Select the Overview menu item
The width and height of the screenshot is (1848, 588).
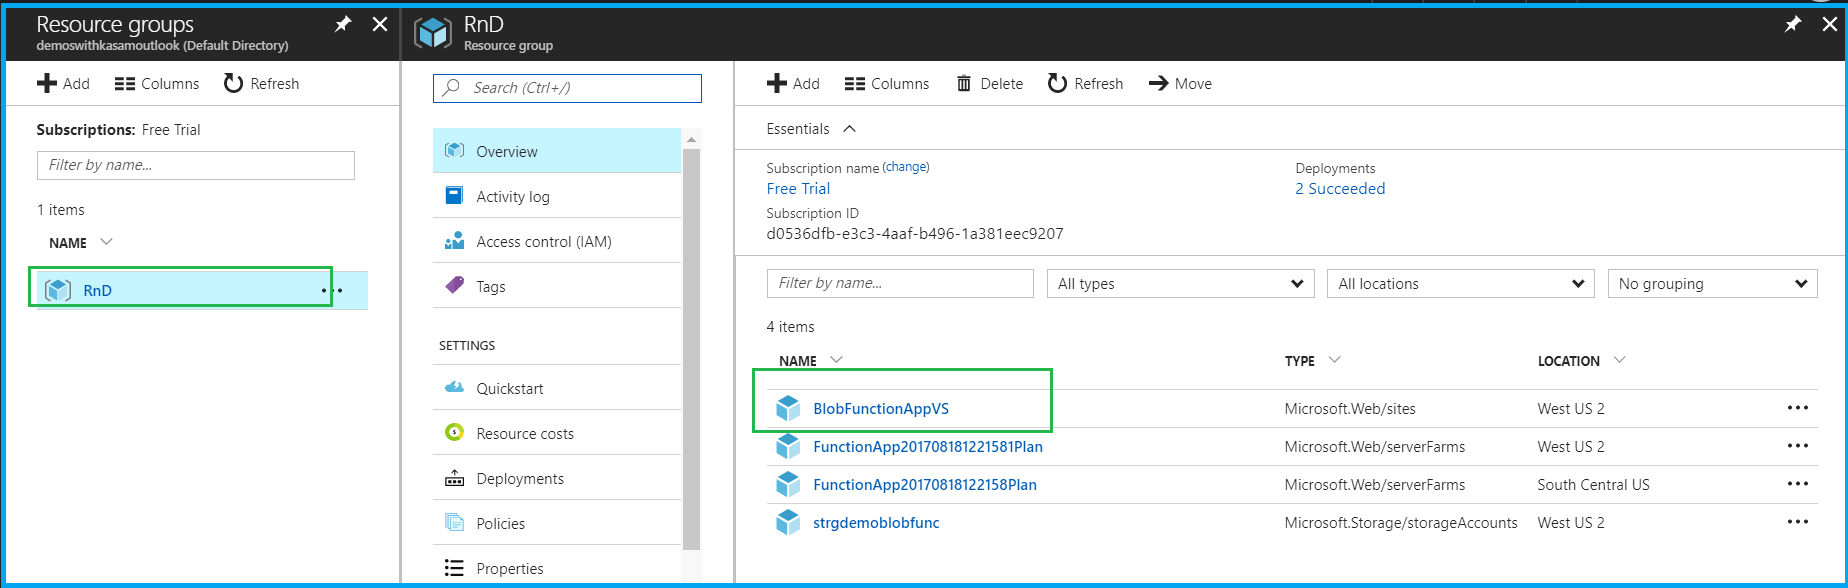(x=557, y=150)
